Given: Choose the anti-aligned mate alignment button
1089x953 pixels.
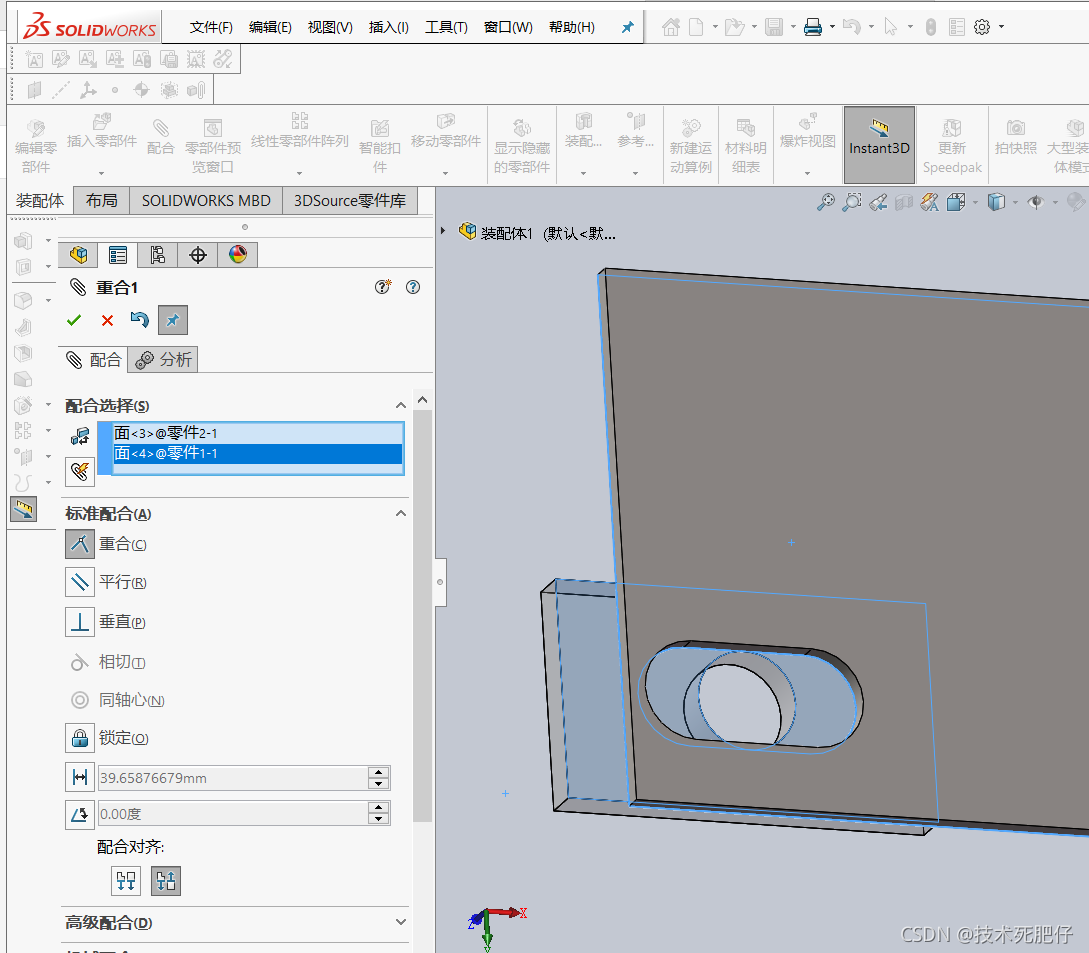Looking at the screenshot, I should click(166, 881).
